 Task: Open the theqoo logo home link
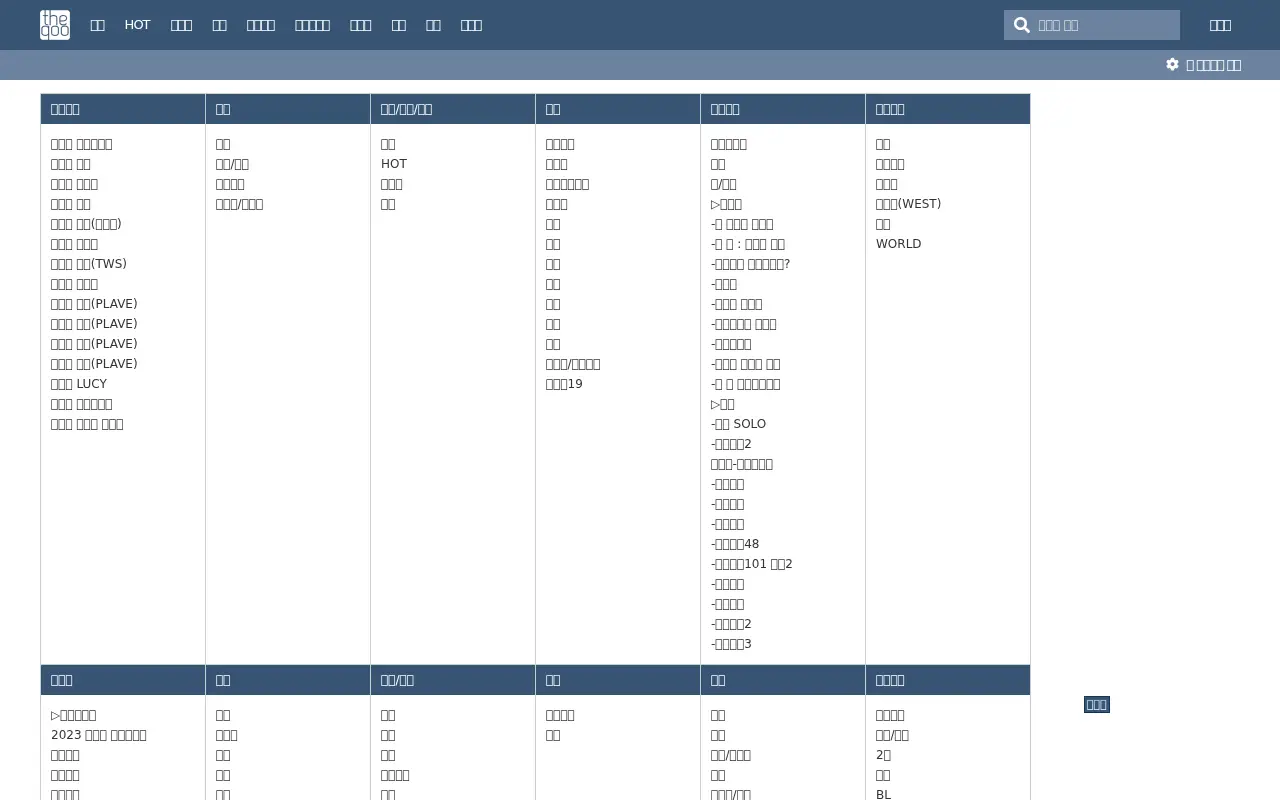pyautogui.click(x=55, y=25)
